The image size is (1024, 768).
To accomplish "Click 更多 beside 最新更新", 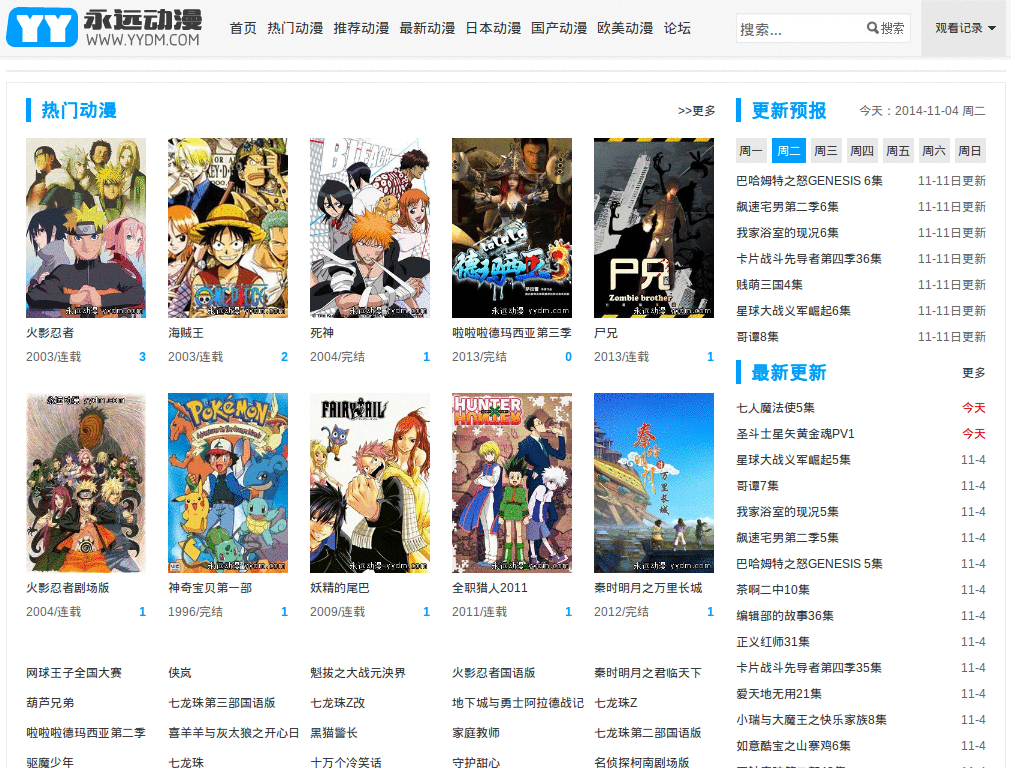I will (974, 373).
